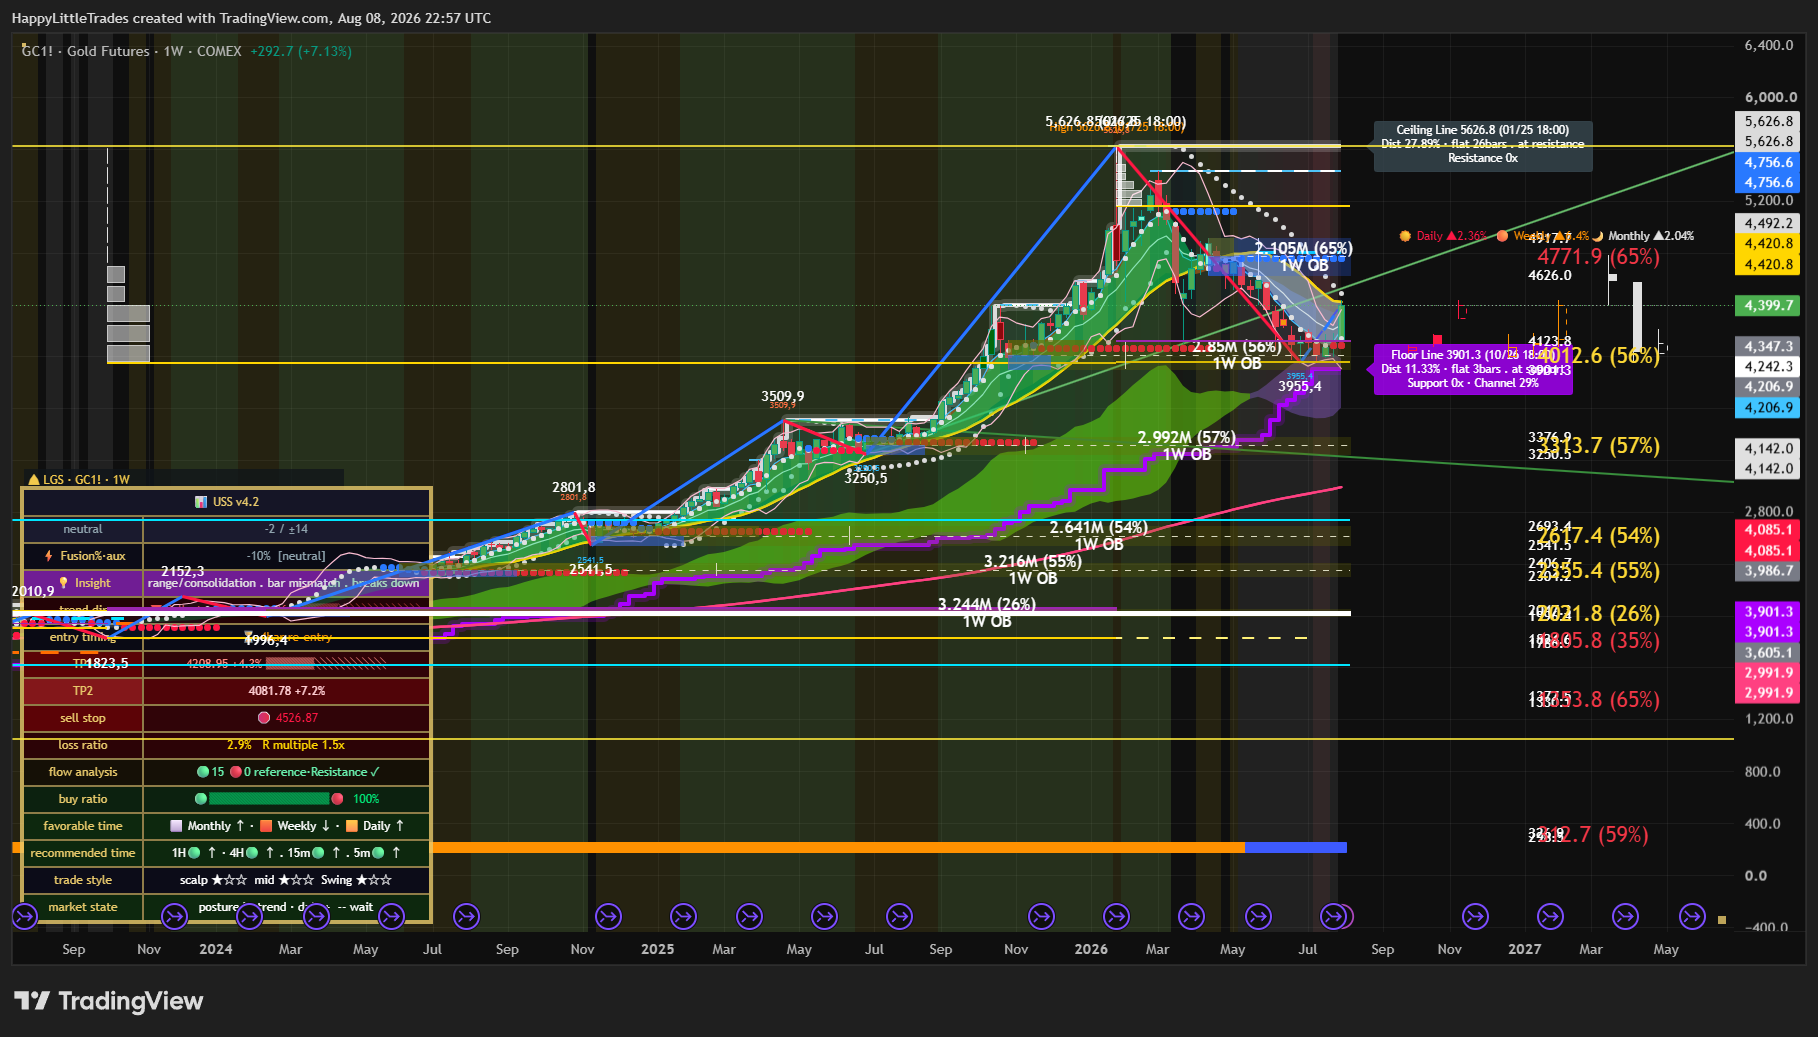Click the yellow triangle icon beside LGS · GC1! · 1W
This screenshot has width=1818, height=1037.
34,480
